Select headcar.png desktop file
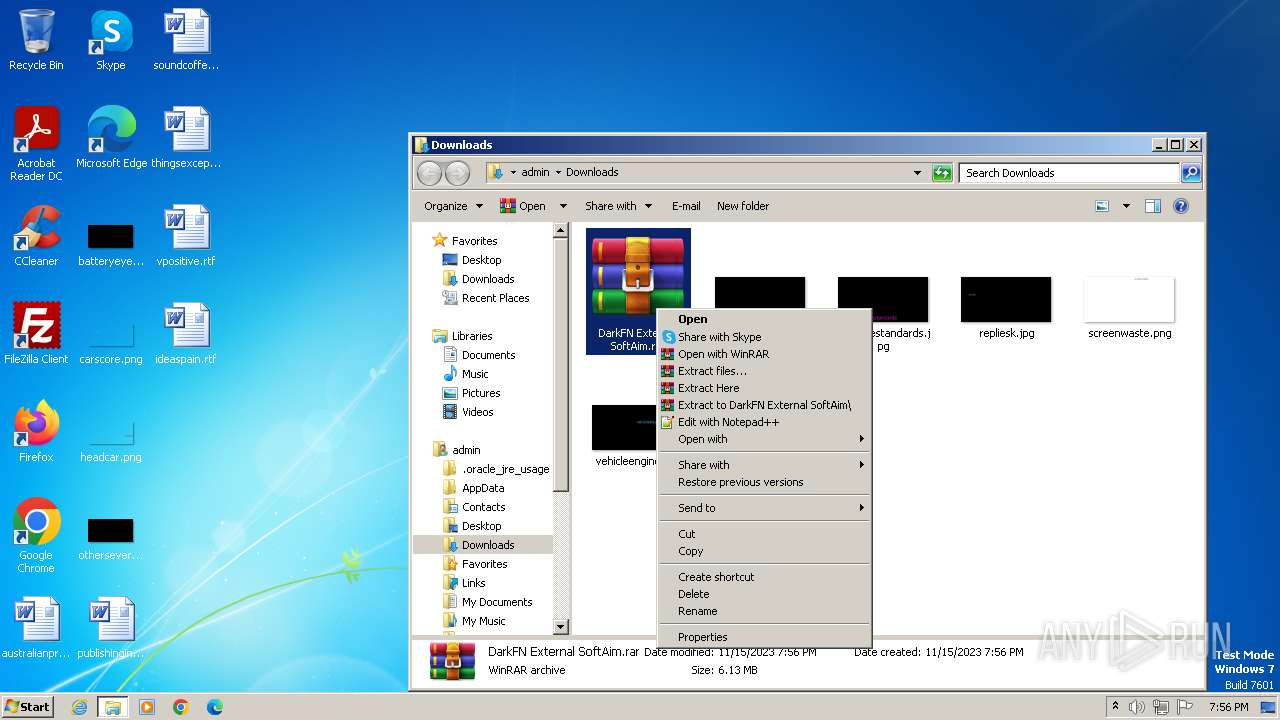The width and height of the screenshot is (1280, 720). [110, 440]
